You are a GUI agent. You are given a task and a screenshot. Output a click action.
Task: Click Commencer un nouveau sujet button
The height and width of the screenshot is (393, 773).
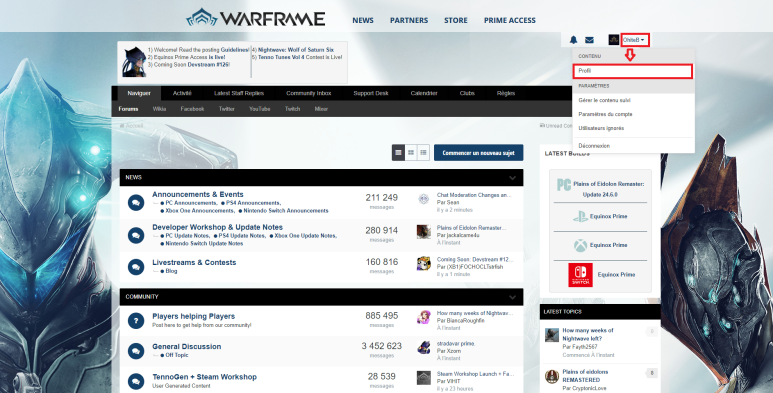[478, 153]
